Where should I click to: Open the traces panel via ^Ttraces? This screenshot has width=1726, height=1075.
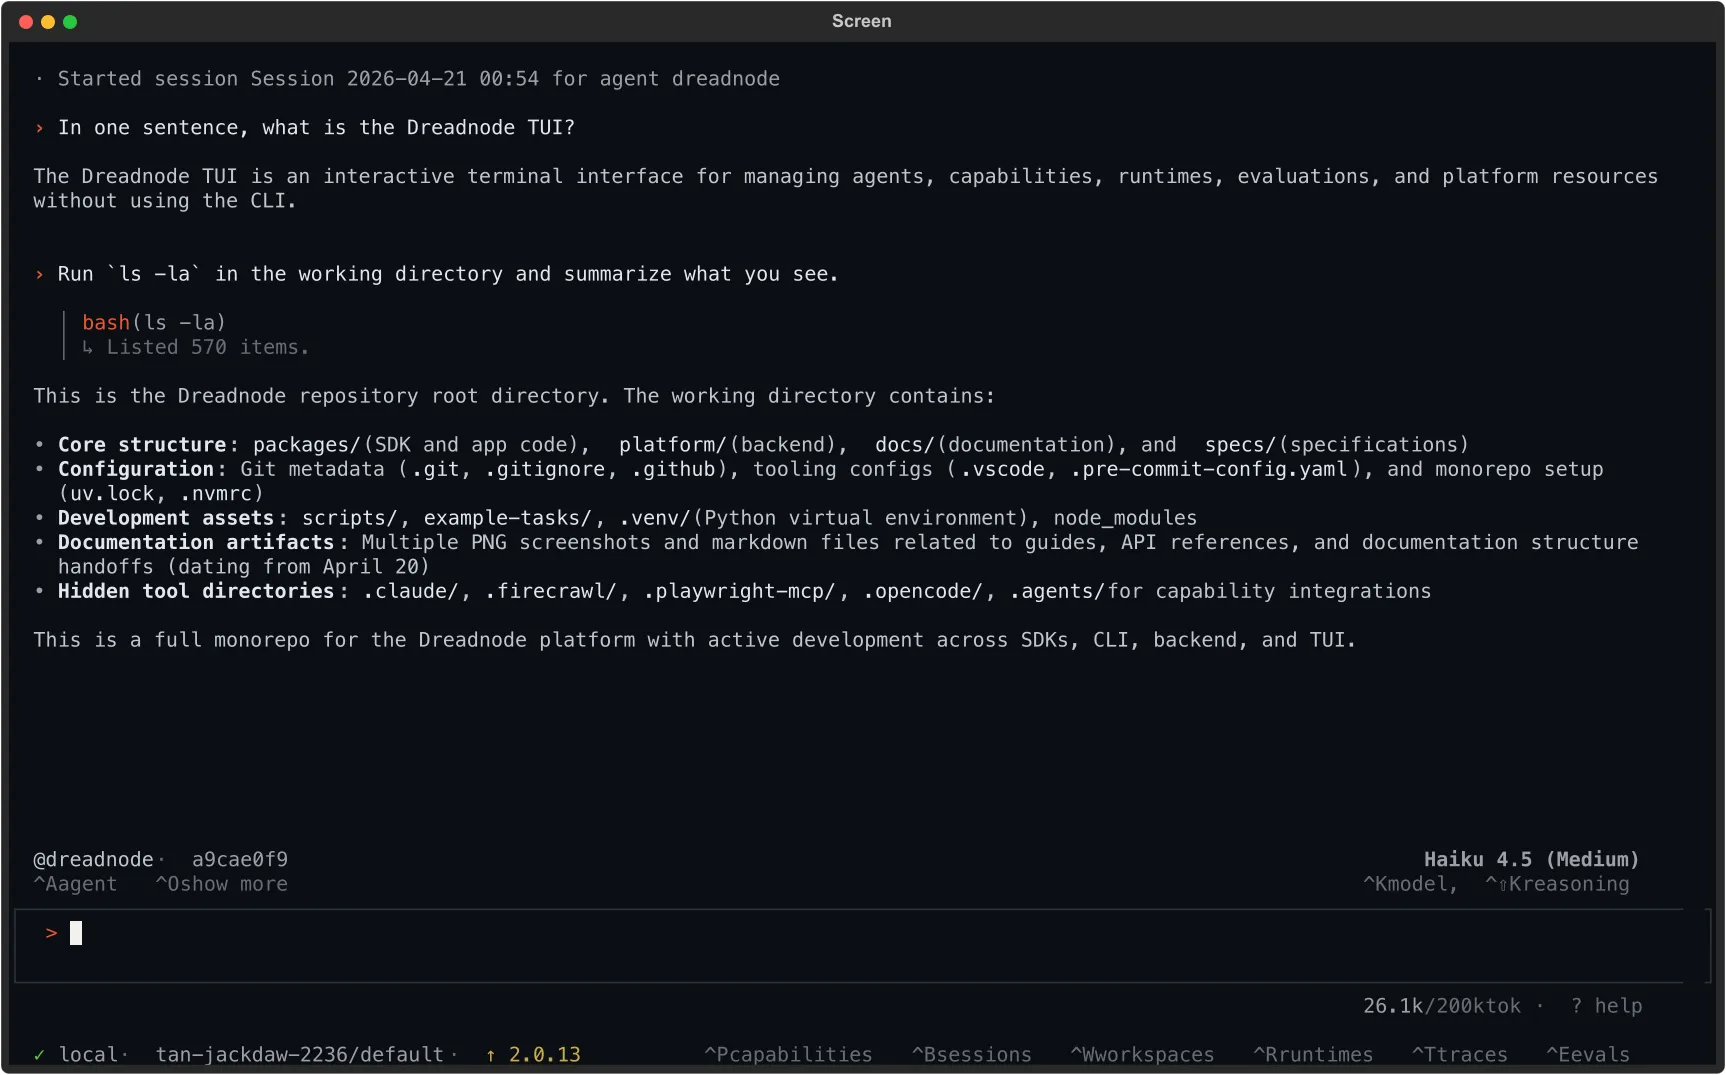click(x=1460, y=1054)
